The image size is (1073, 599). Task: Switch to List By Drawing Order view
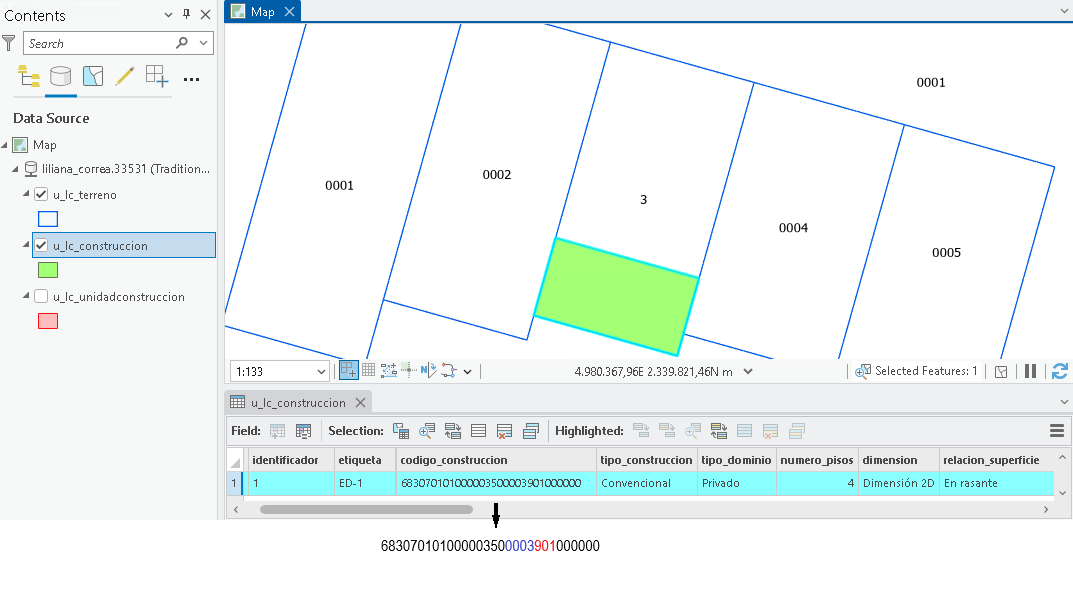[29, 76]
